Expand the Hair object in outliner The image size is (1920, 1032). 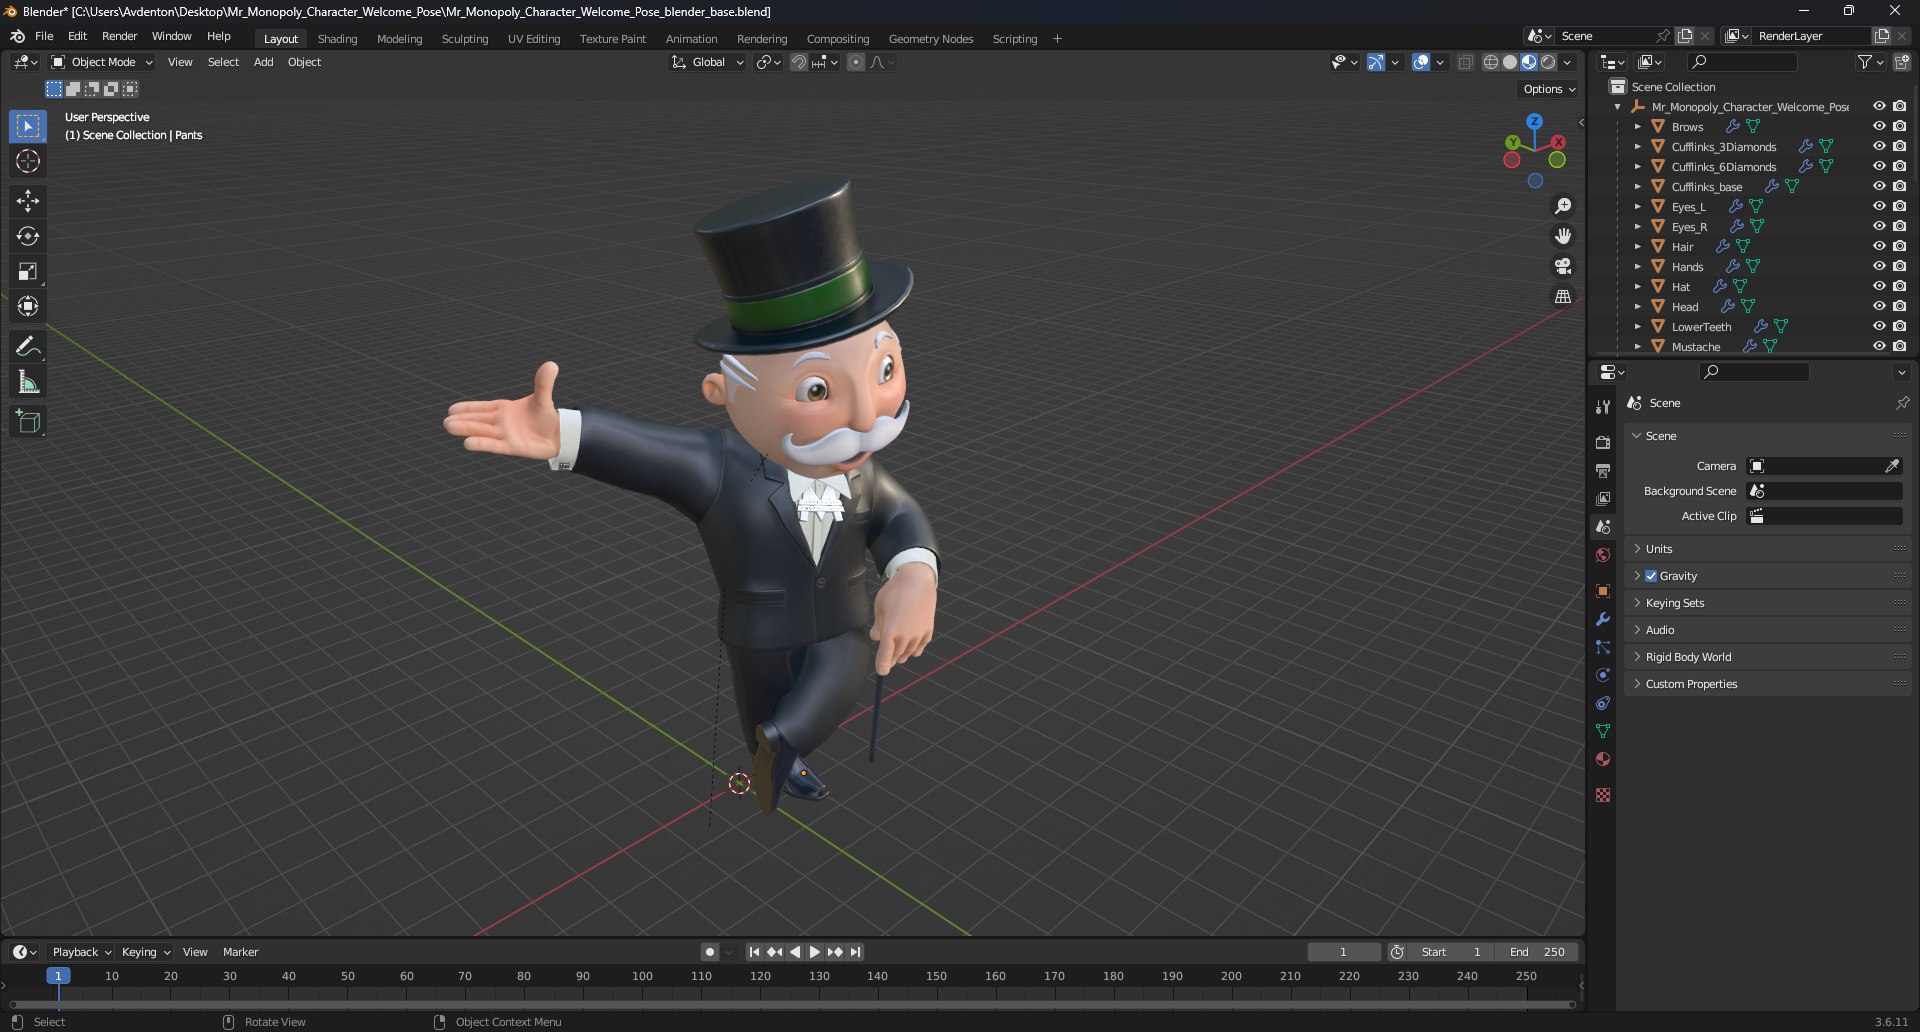pyautogui.click(x=1637, y=246)
